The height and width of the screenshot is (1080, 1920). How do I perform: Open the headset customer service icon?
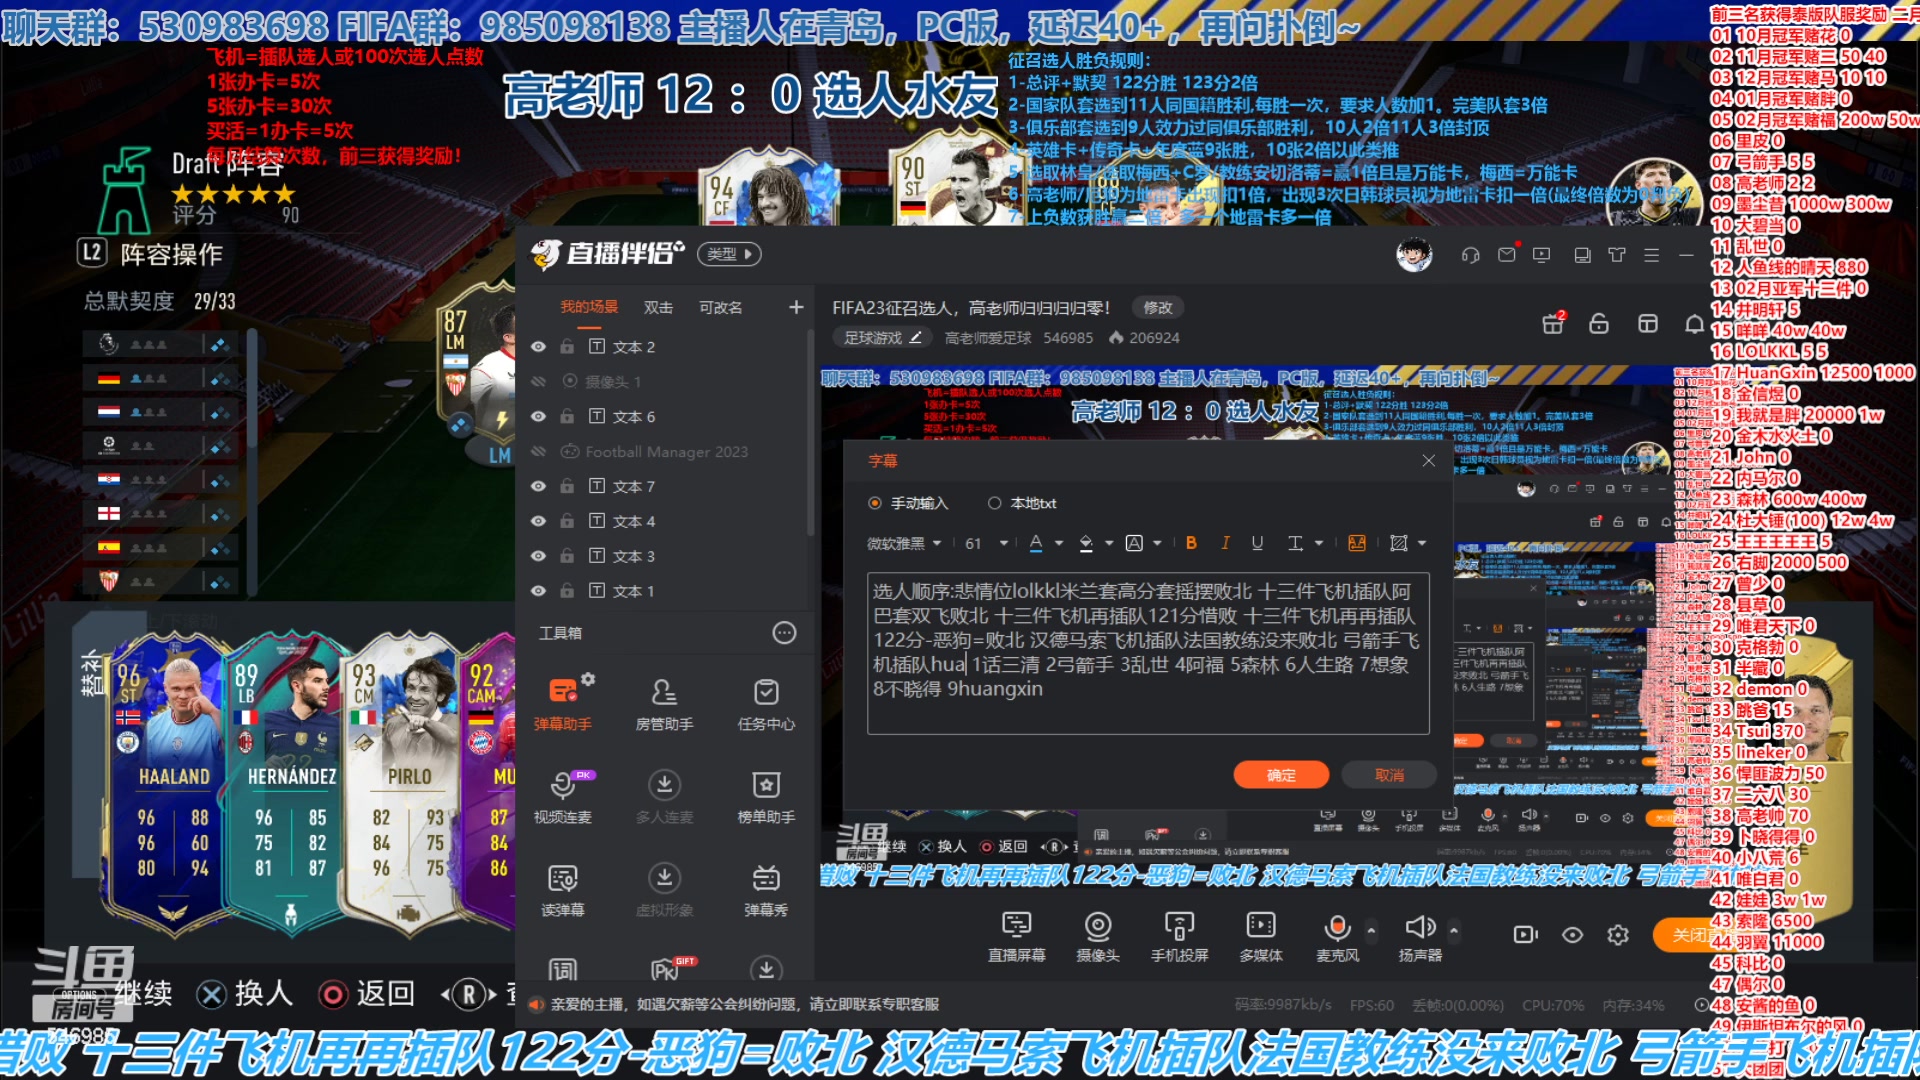coord(1470,255)
